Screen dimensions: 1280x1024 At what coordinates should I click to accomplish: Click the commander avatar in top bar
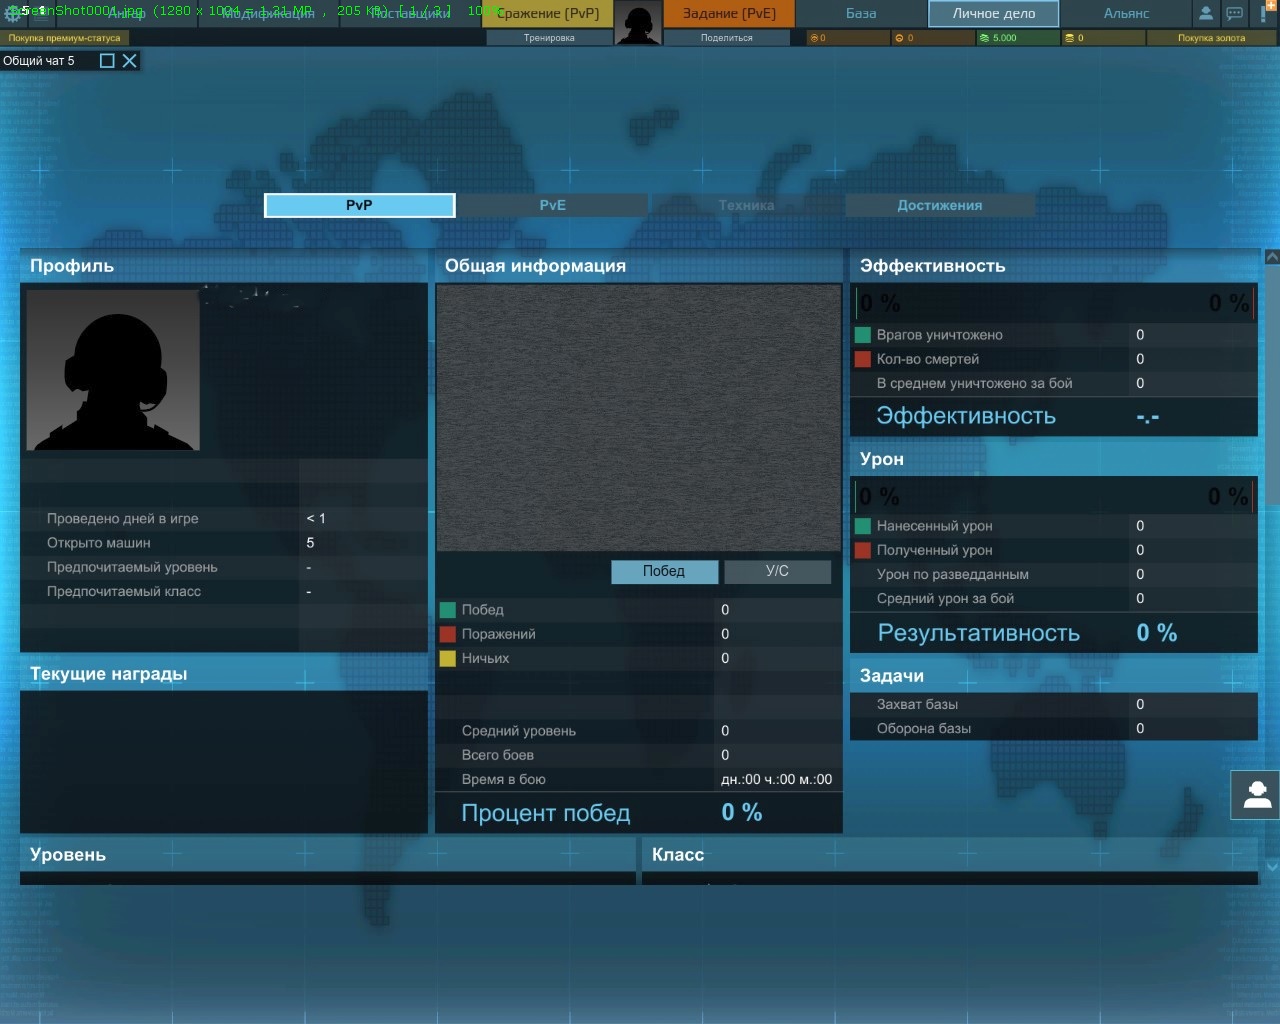(637, 23)
